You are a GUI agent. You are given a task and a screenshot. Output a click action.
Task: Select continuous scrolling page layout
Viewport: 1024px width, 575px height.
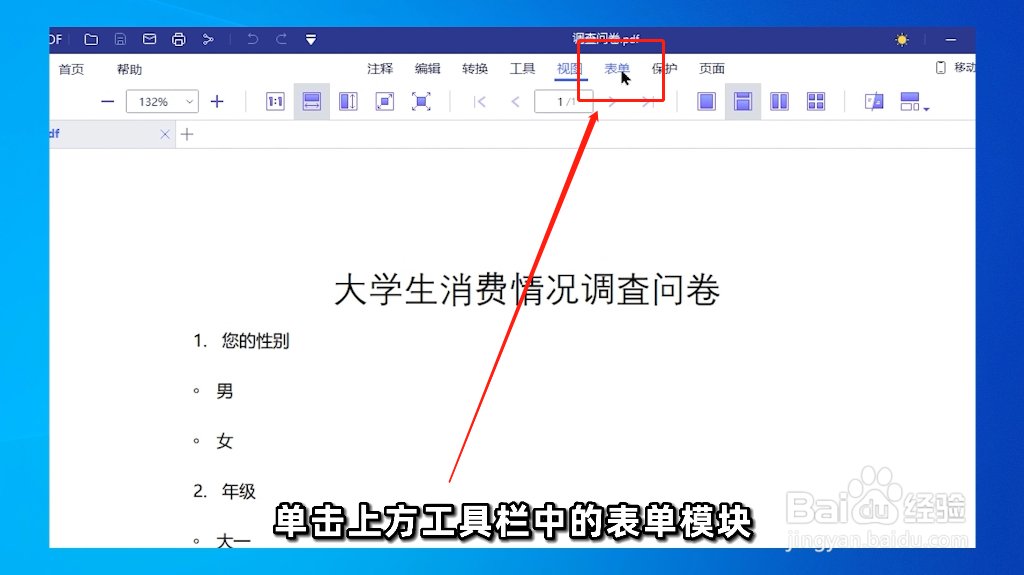pos(743,102)
